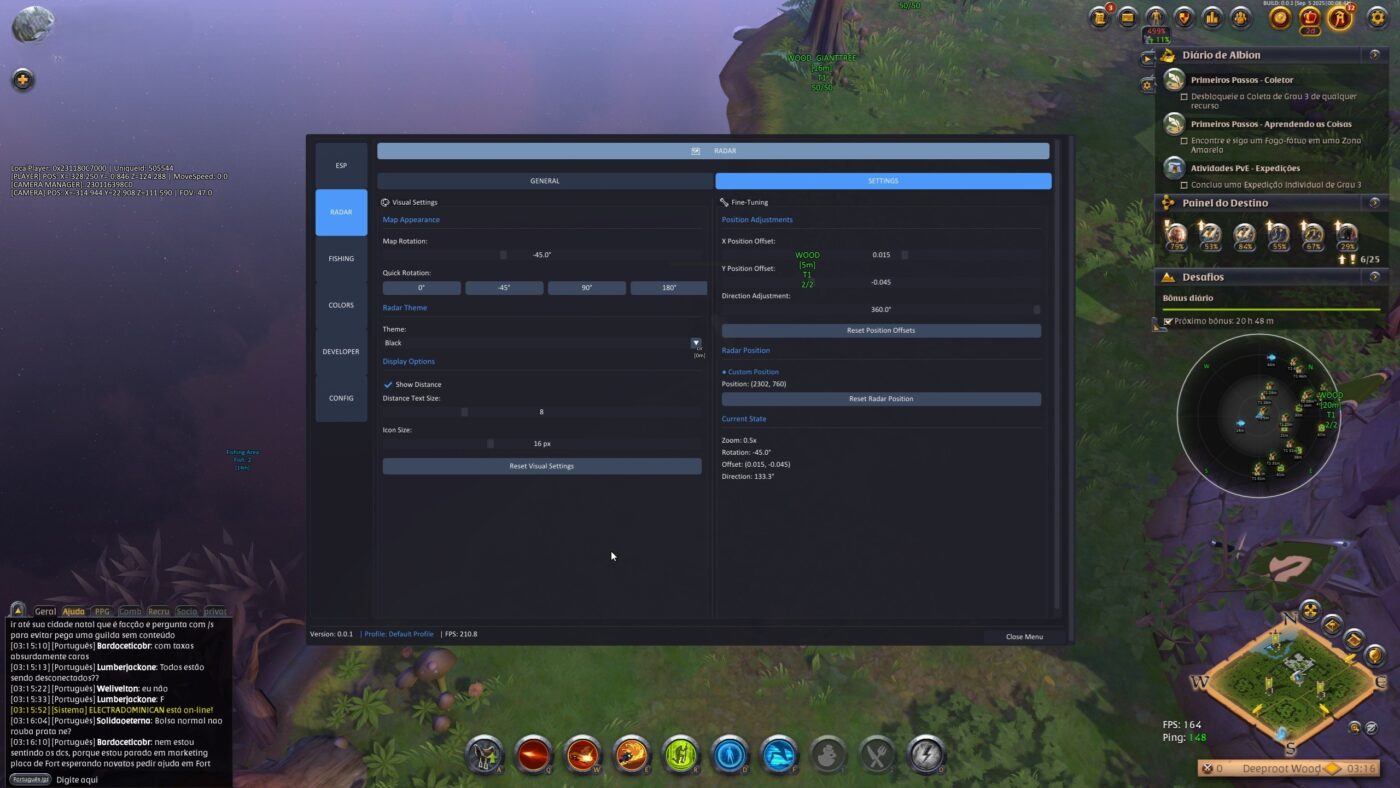Check the Primeiros Passos - Coletor objective box
Viewport: 1400px width, 788px height.
(x=1184, y=97)
